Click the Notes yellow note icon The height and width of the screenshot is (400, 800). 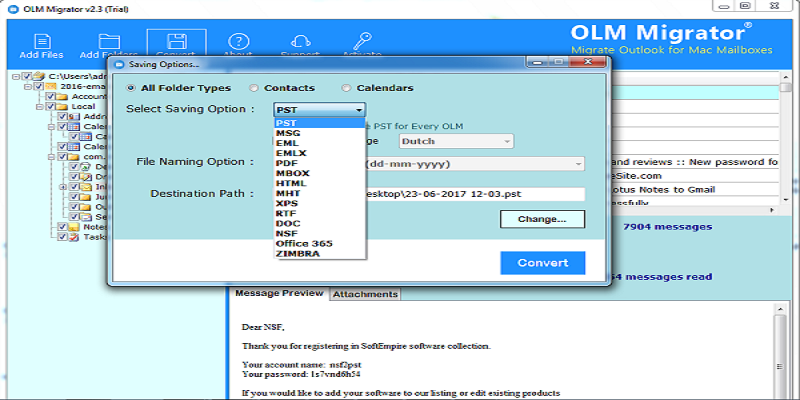74,227
